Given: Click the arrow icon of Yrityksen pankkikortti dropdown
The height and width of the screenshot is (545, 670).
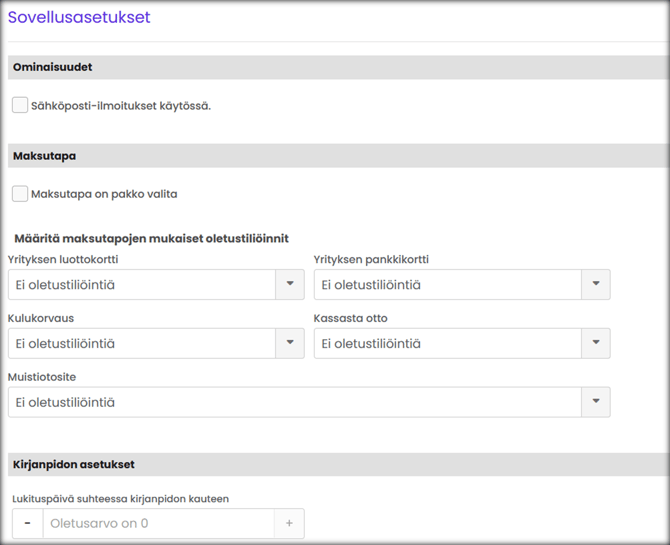Looking at the screenshot, I should [x=596, y=284].
